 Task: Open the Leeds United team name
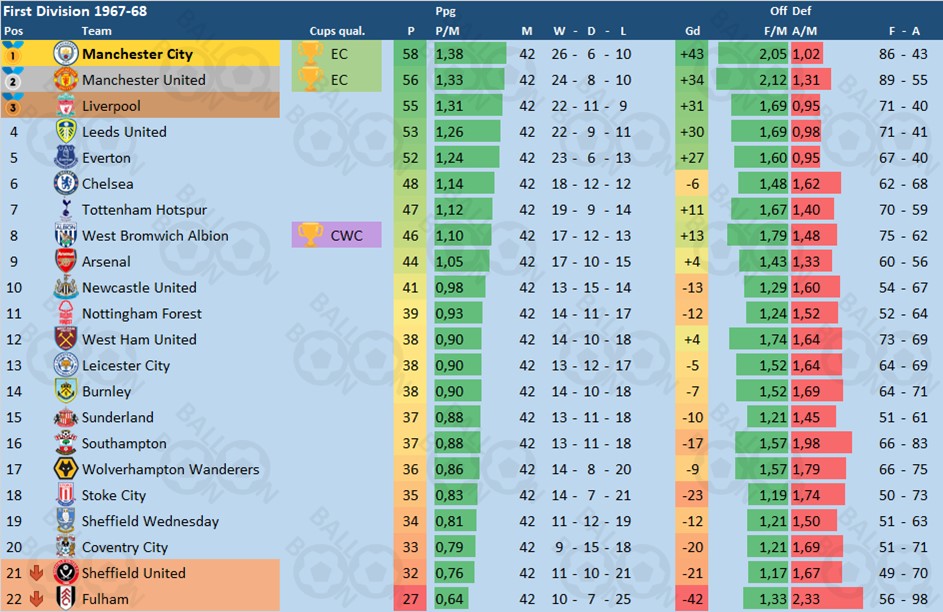pos(124,132)
